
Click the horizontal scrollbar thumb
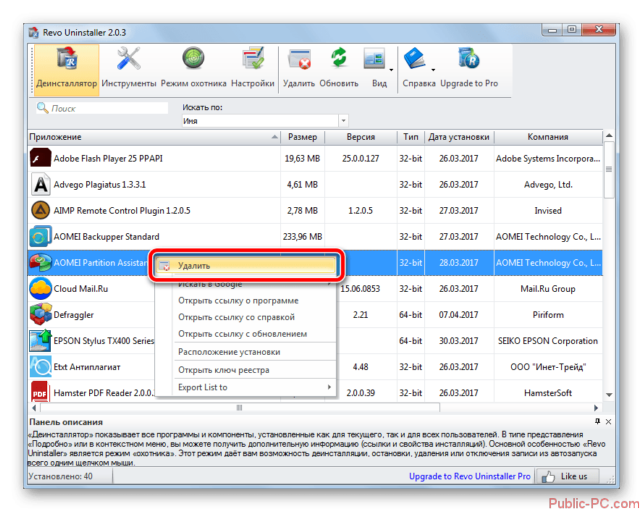pyautogui.click(x=240, y=408)
